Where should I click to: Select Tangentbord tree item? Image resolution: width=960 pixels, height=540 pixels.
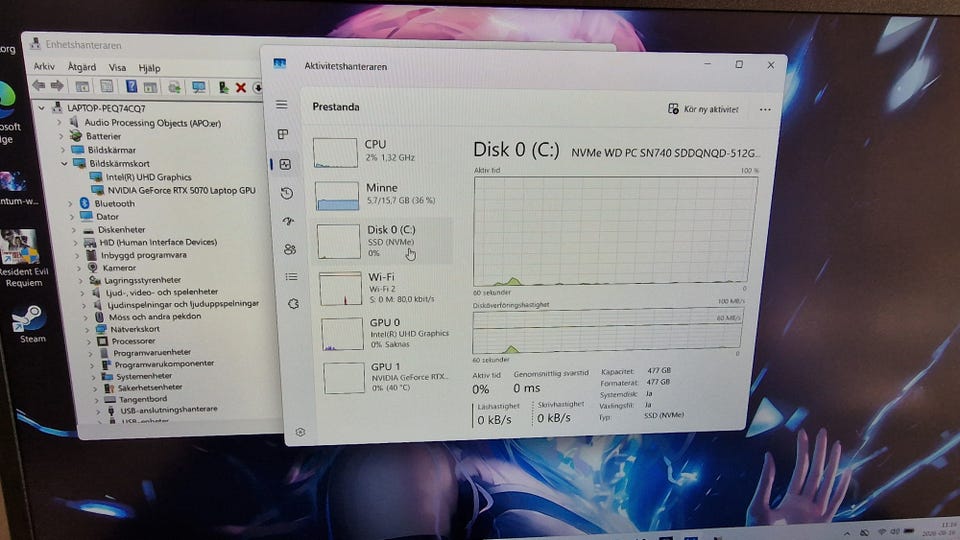point(143,399)
